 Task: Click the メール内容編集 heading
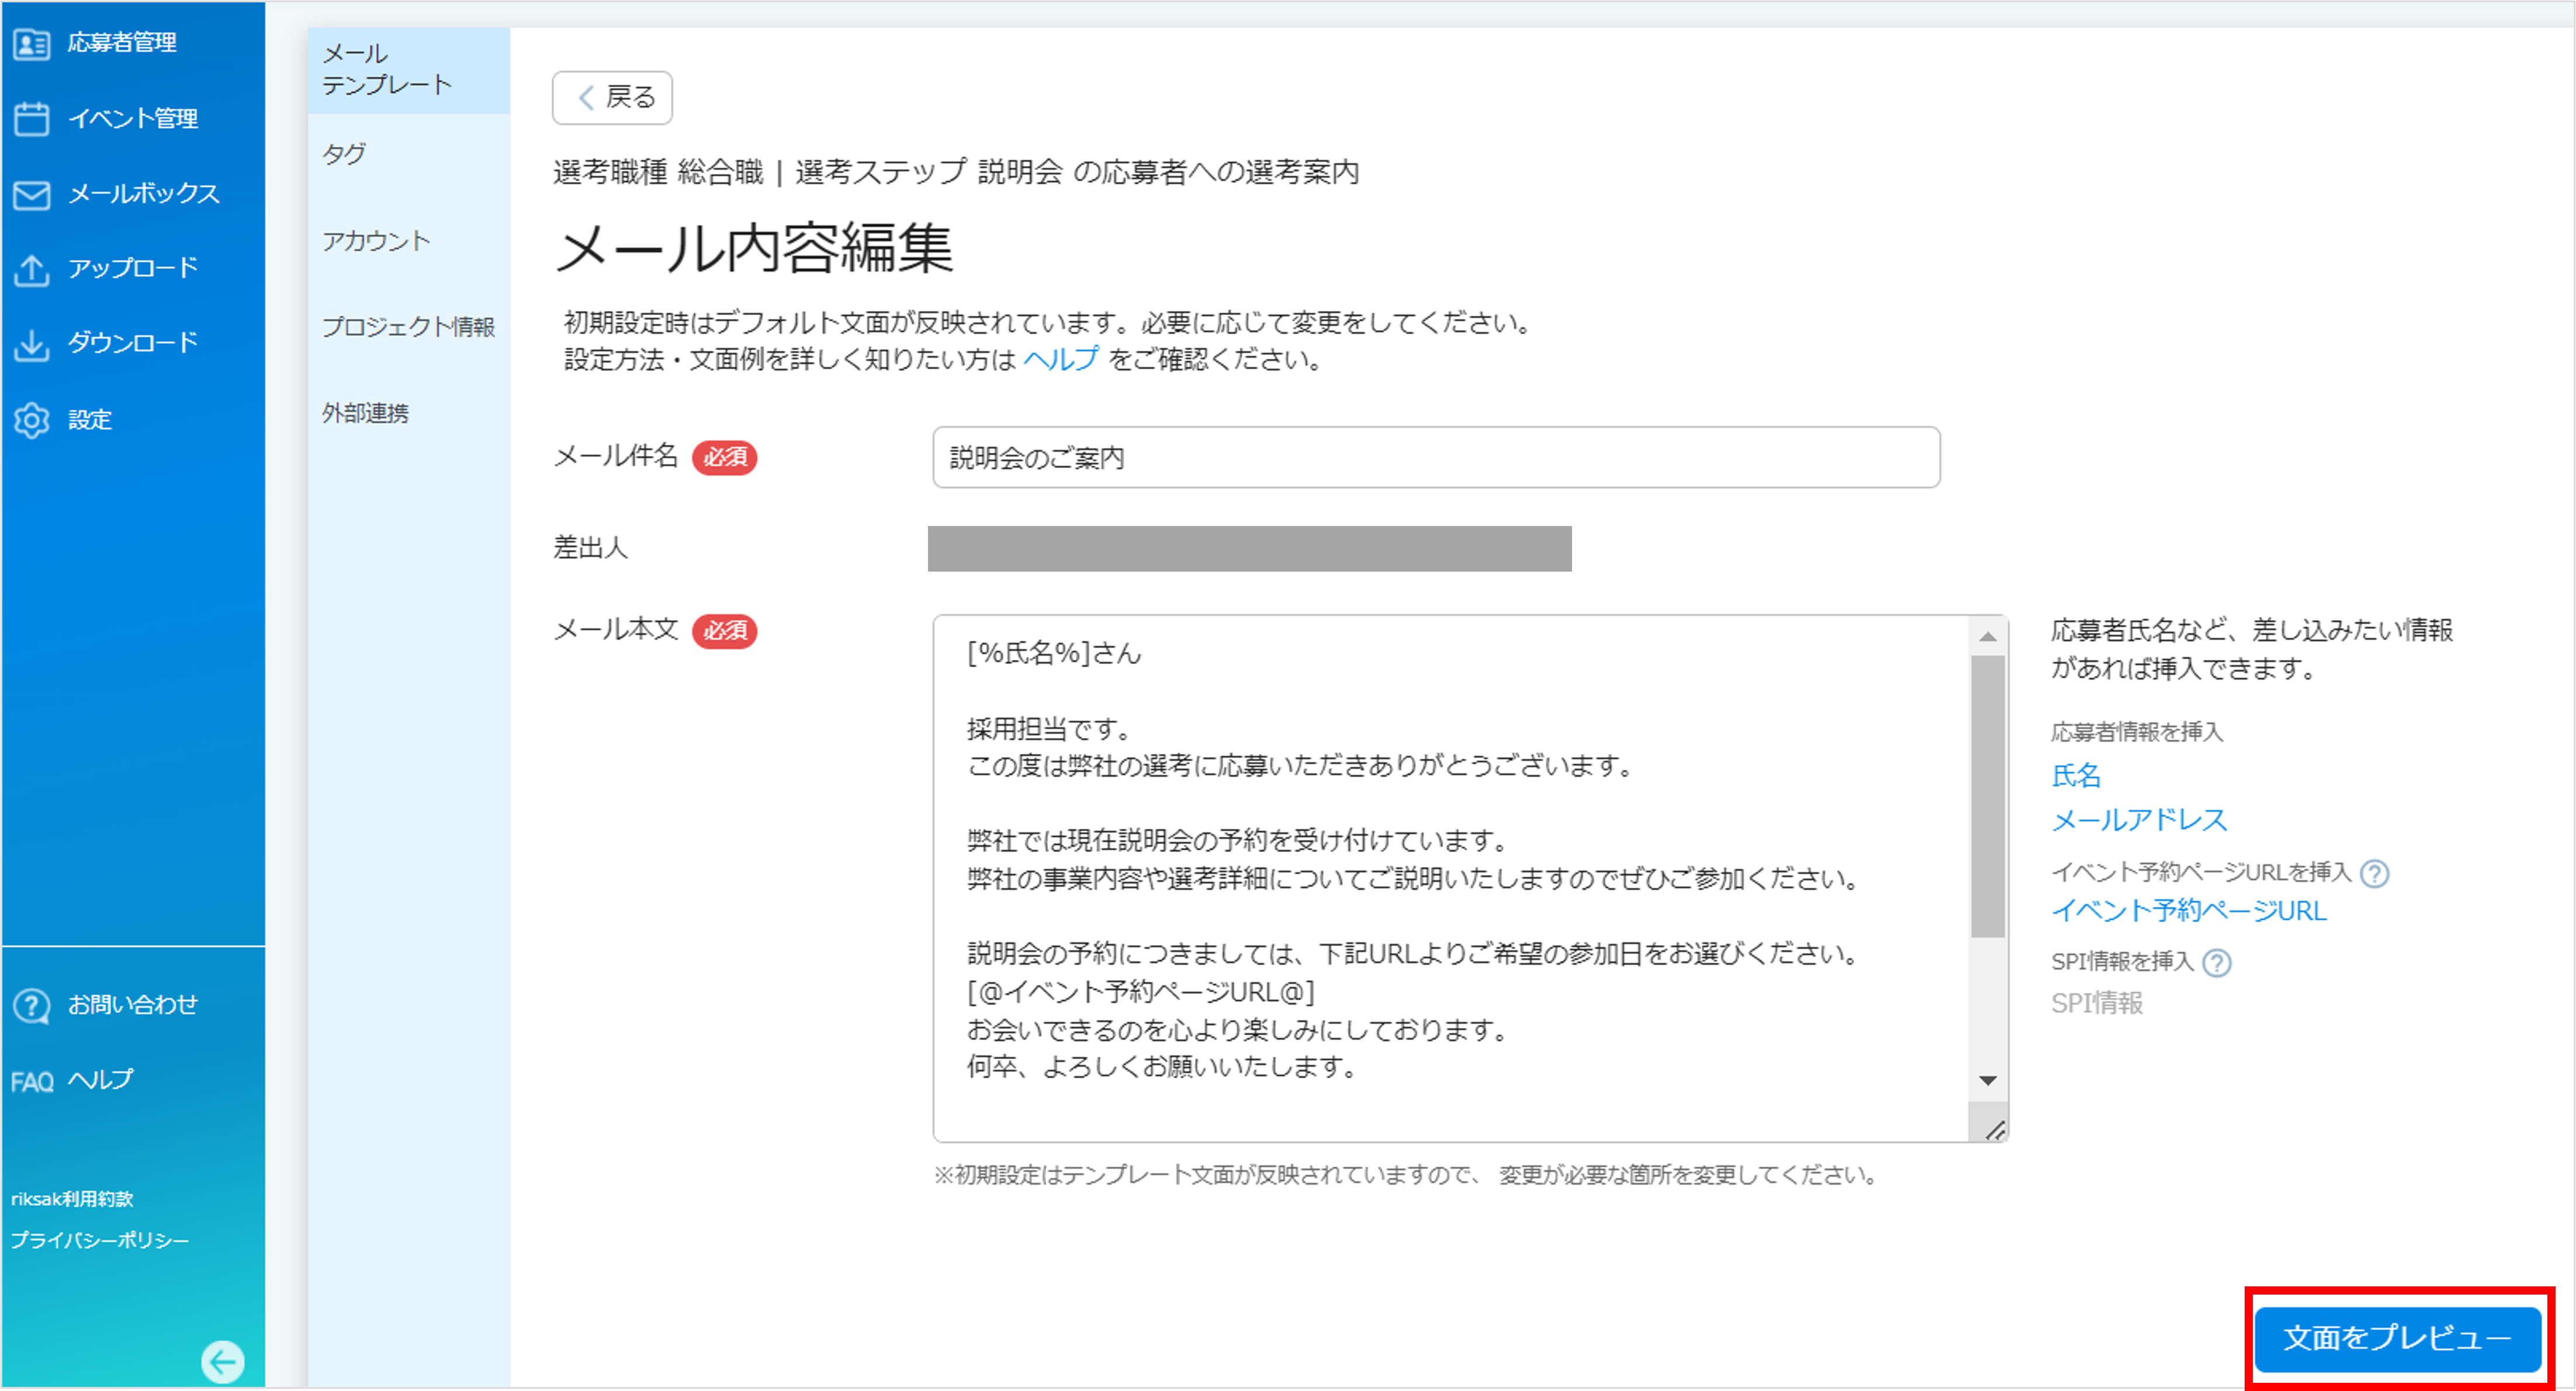755,248
